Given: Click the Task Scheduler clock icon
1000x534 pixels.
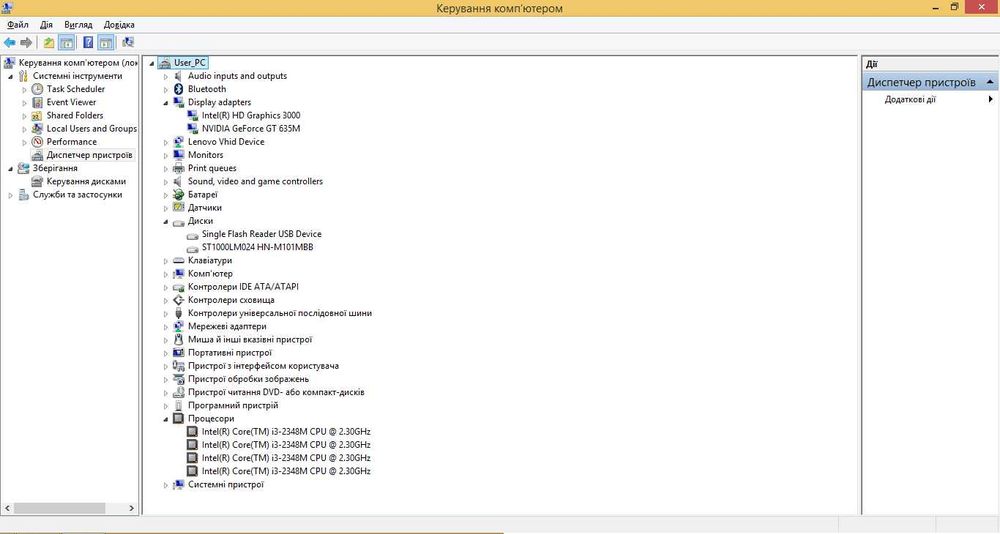Looking at the screenshot, I should [x=38, y=89].
